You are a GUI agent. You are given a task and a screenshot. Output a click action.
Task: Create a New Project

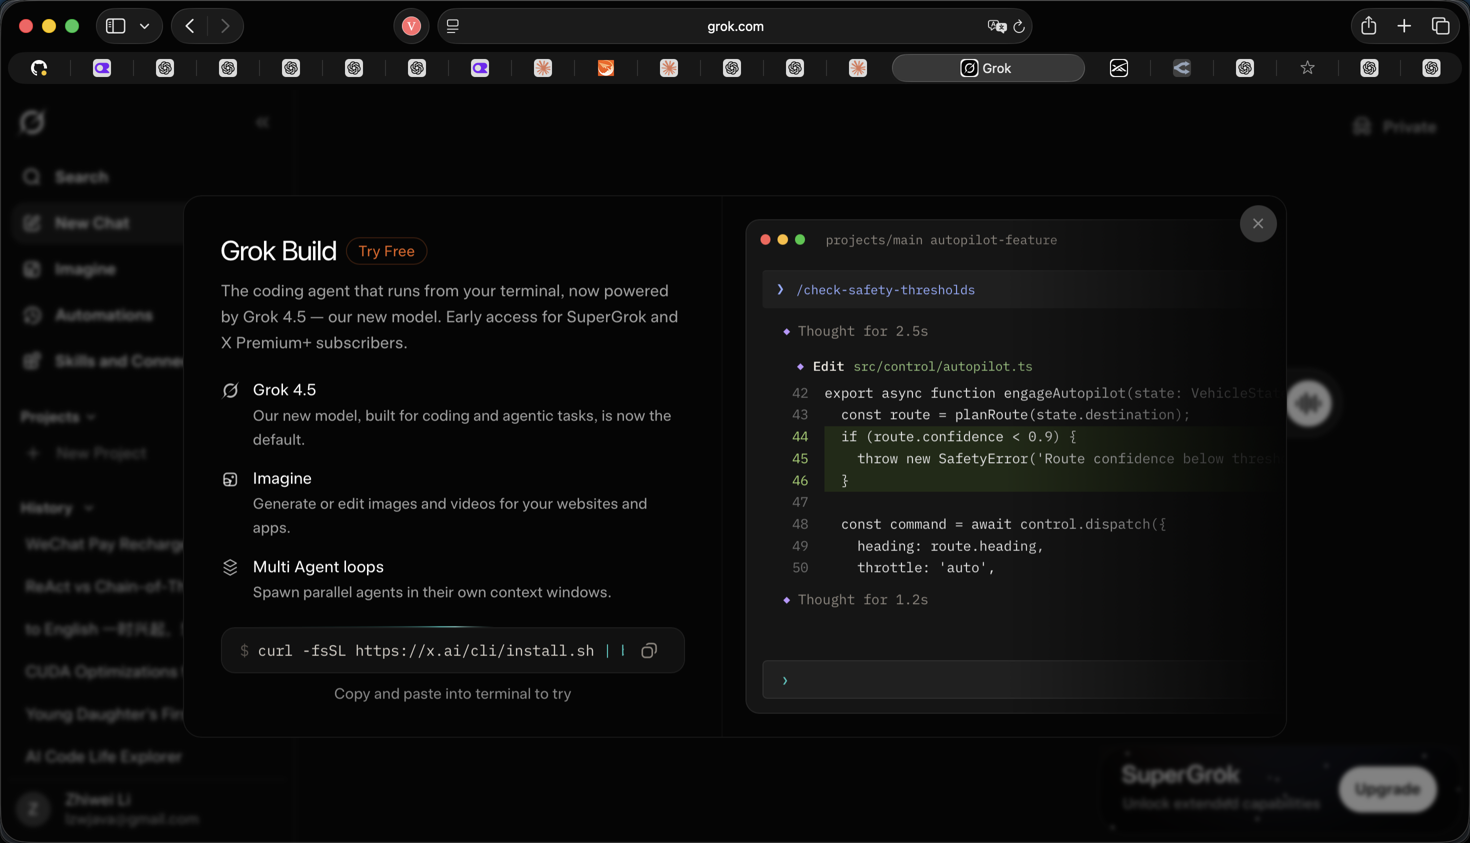click(86, 453)
